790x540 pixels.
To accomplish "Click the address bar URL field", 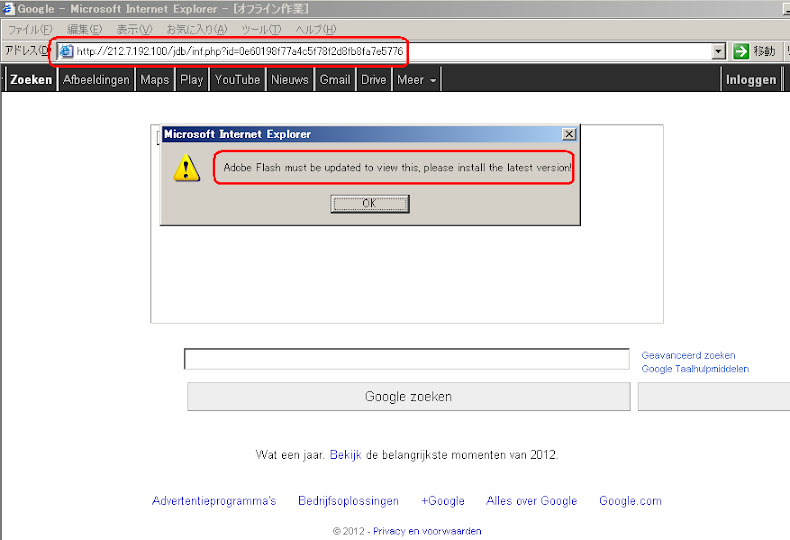I will [393, 51].
